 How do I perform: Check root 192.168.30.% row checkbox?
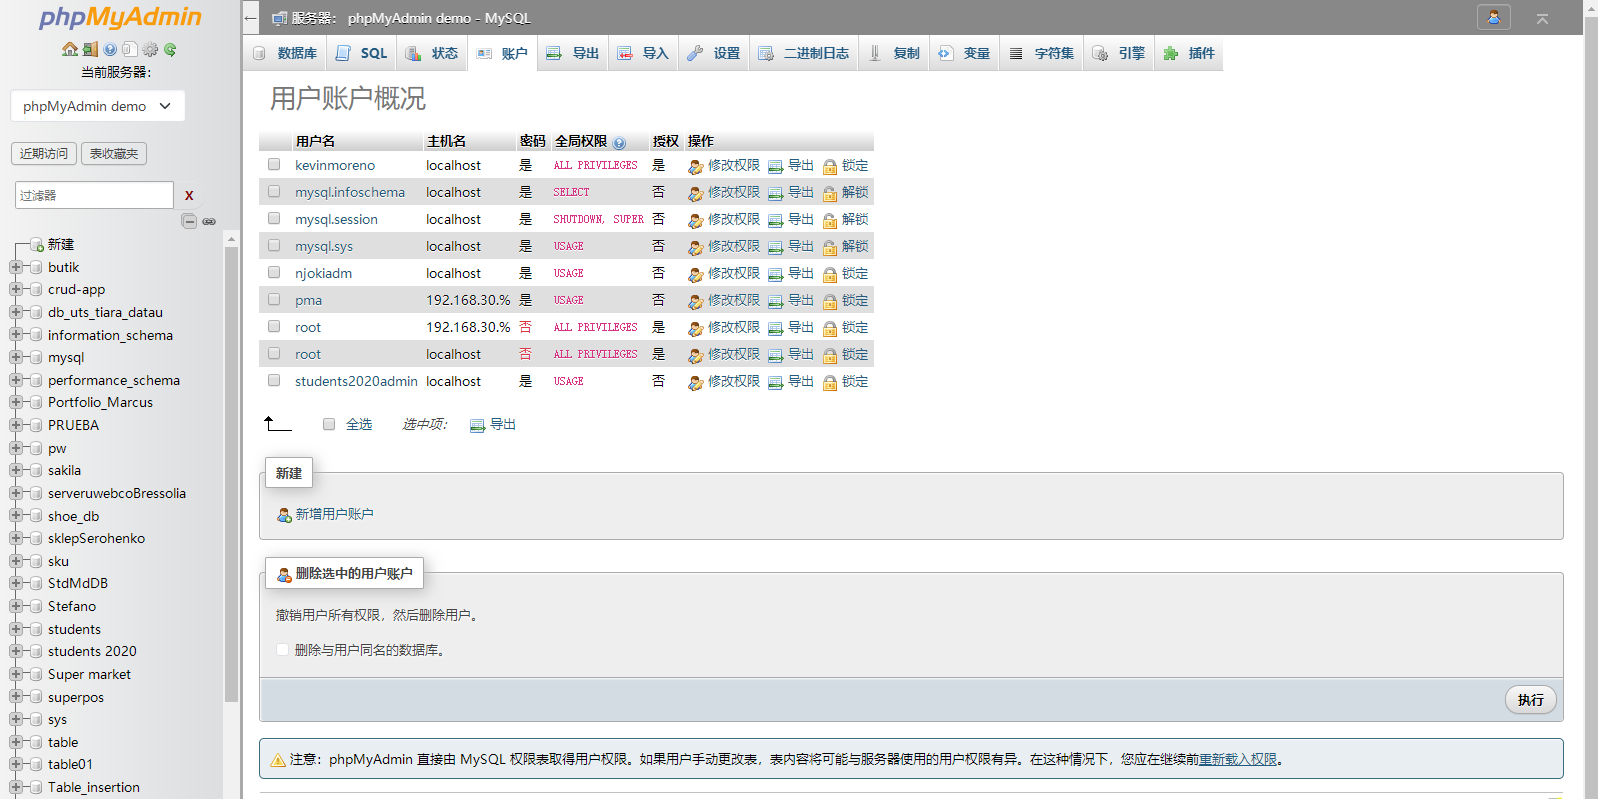pyautogui.click(x=274, y=326)
